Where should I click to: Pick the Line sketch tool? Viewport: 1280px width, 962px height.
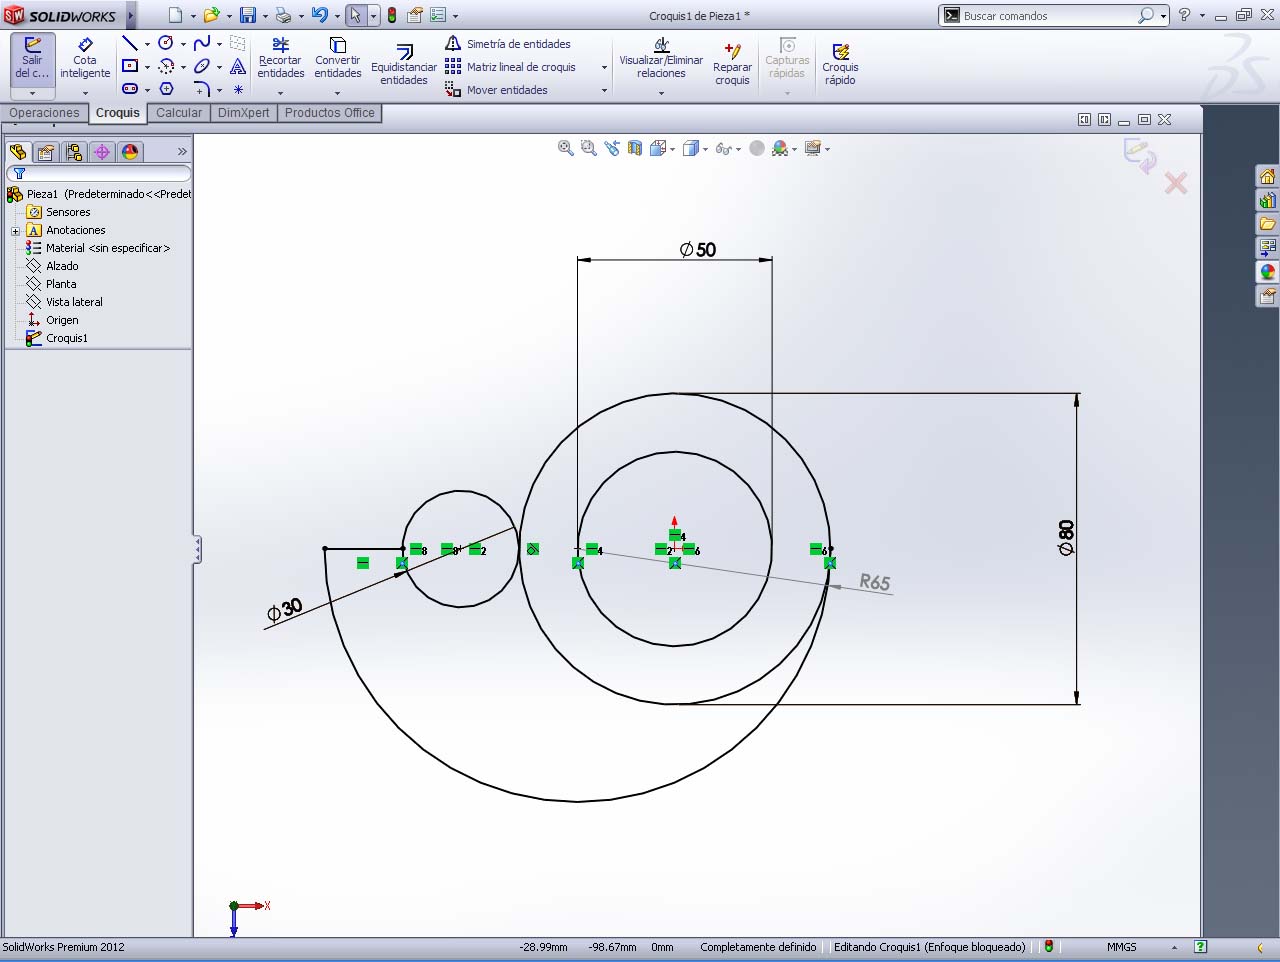129,43
